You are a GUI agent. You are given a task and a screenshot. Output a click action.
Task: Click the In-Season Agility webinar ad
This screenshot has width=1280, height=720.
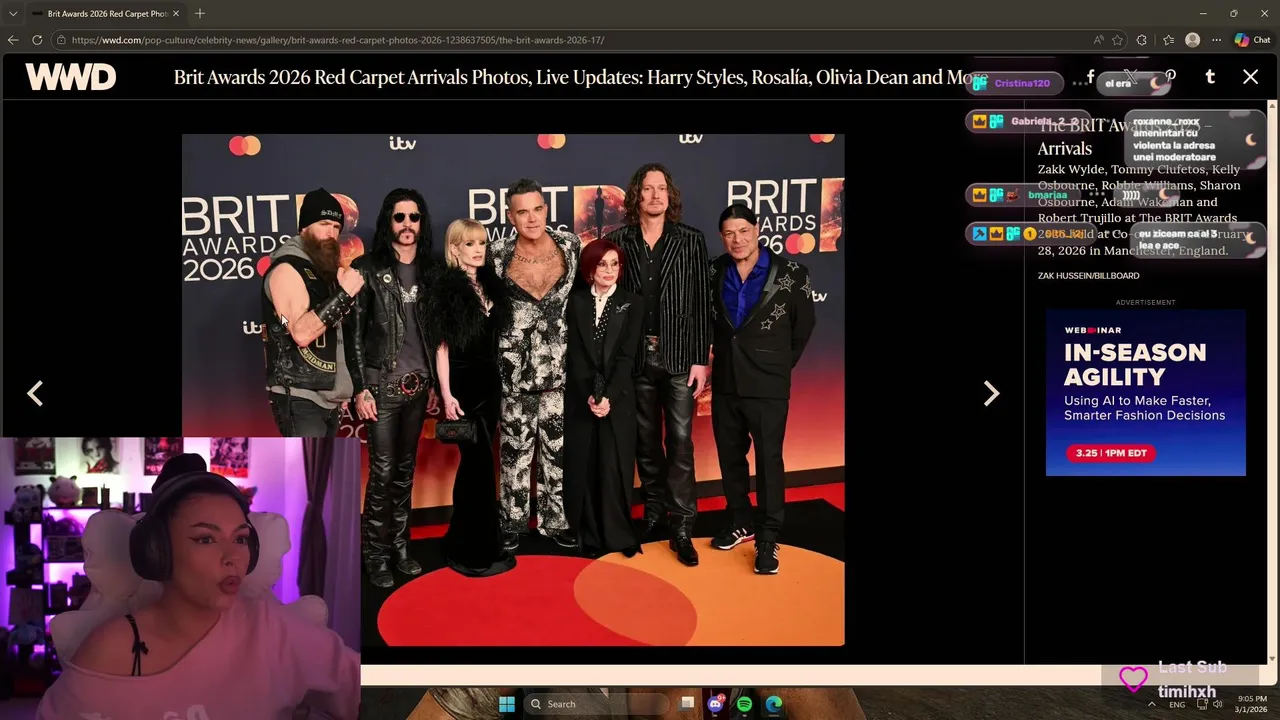pos(1146,392)
